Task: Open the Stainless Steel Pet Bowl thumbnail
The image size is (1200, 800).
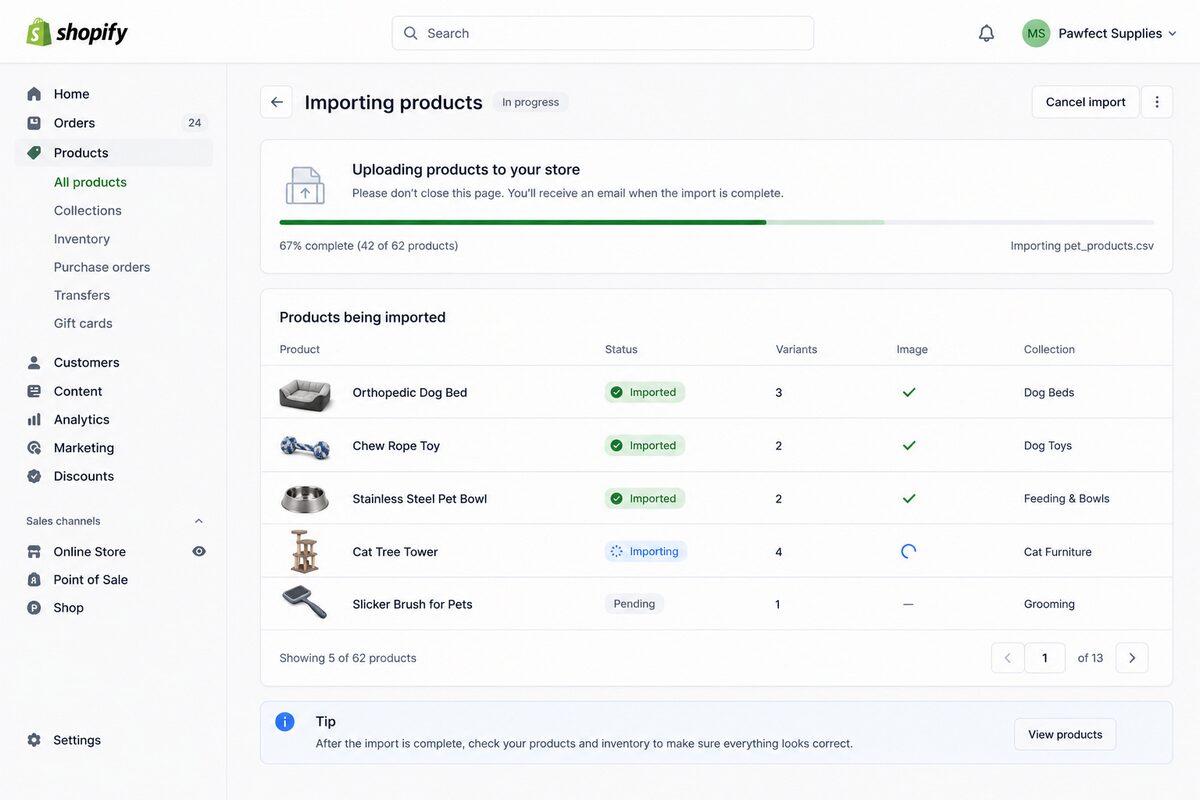Action: tap(305, 498)
